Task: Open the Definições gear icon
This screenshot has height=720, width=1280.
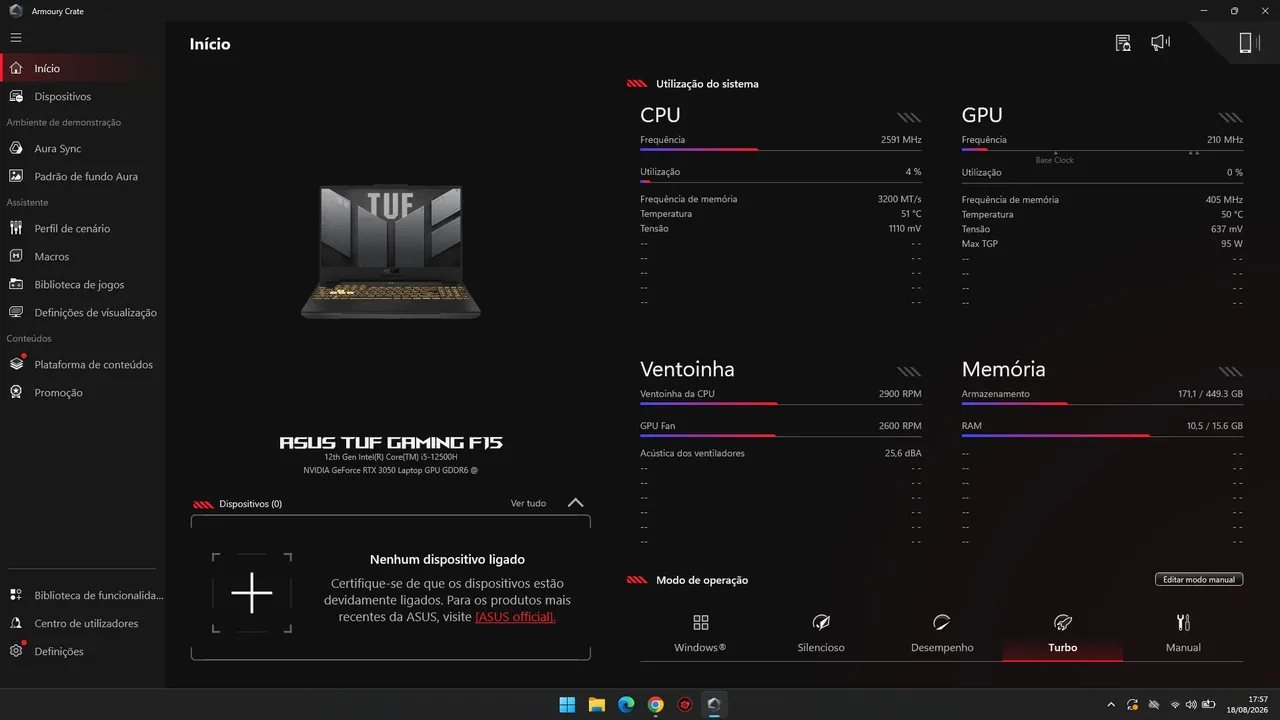Action: (16, 651)
